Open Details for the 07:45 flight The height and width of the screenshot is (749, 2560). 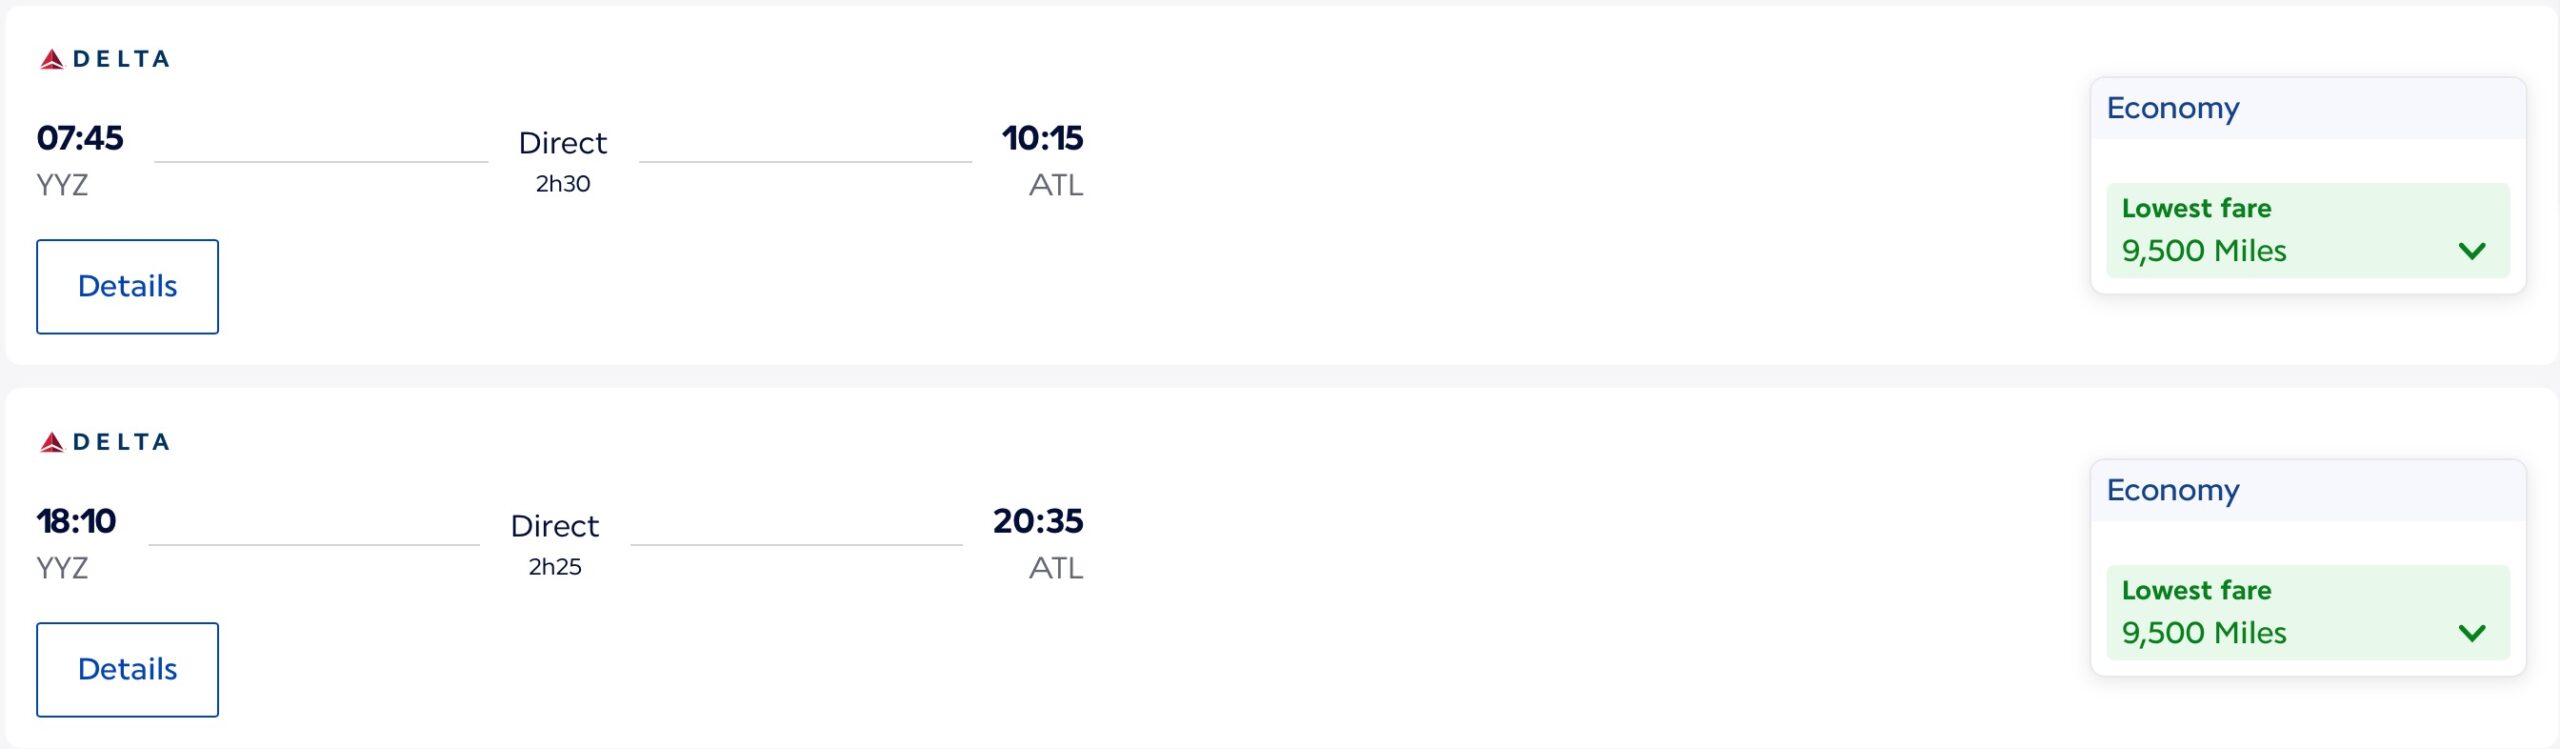[x=127, y=286]
